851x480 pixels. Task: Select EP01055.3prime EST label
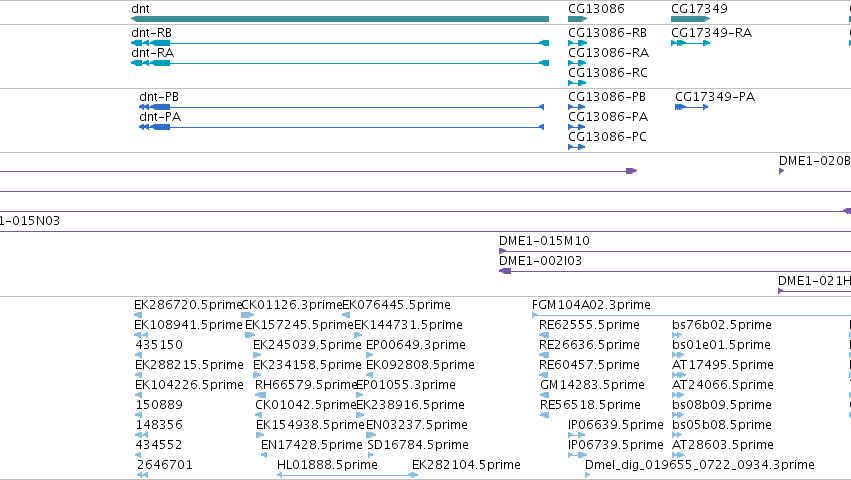point(406,385)
